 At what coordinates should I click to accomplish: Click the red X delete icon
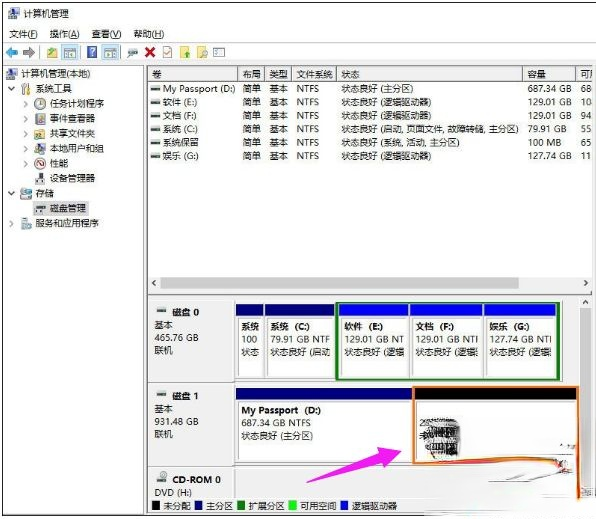pos(150,52)
